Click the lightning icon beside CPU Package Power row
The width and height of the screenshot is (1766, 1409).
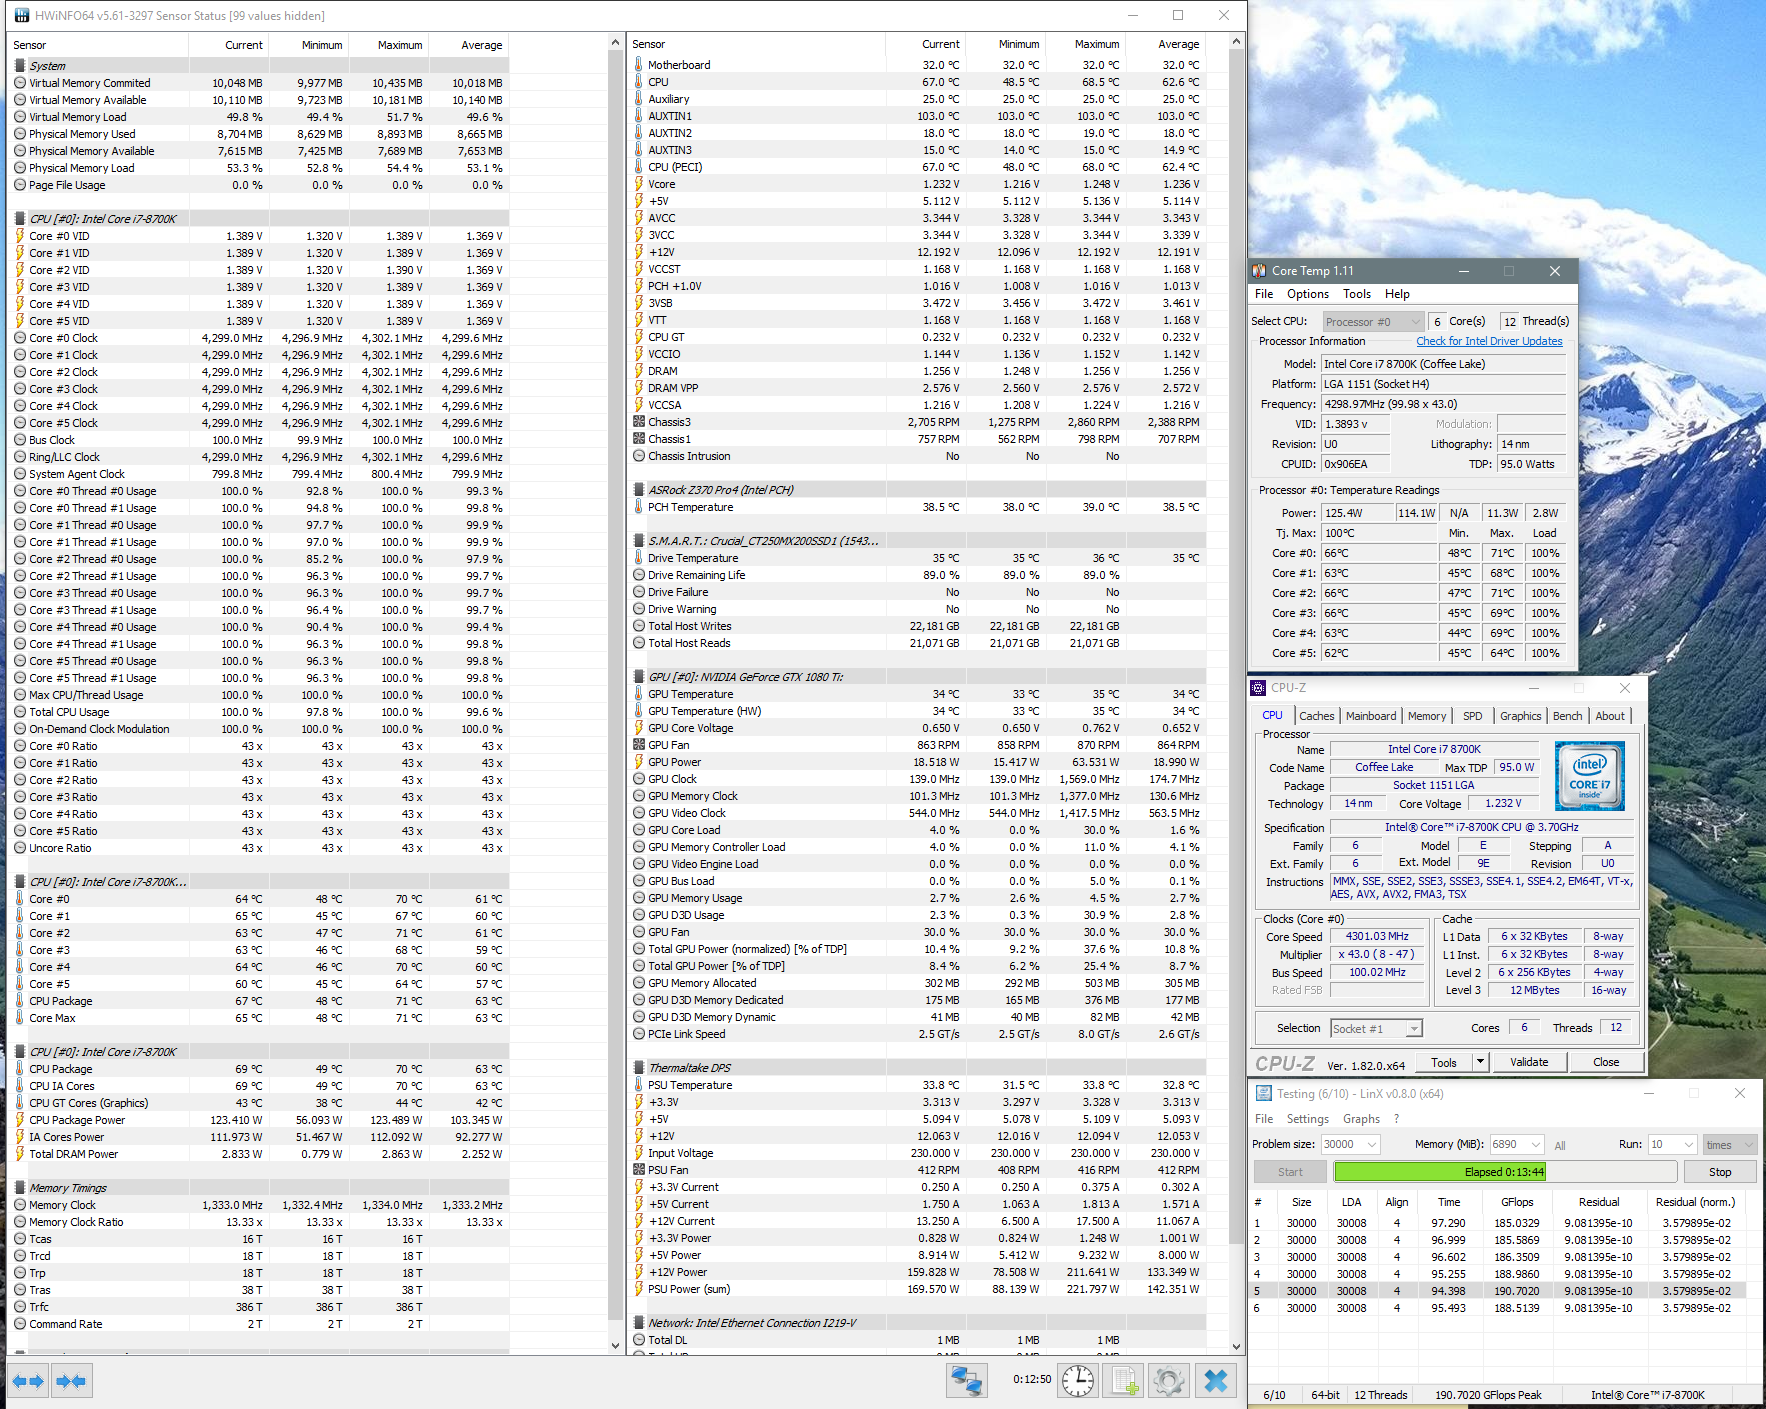(x=20, y=1120)
